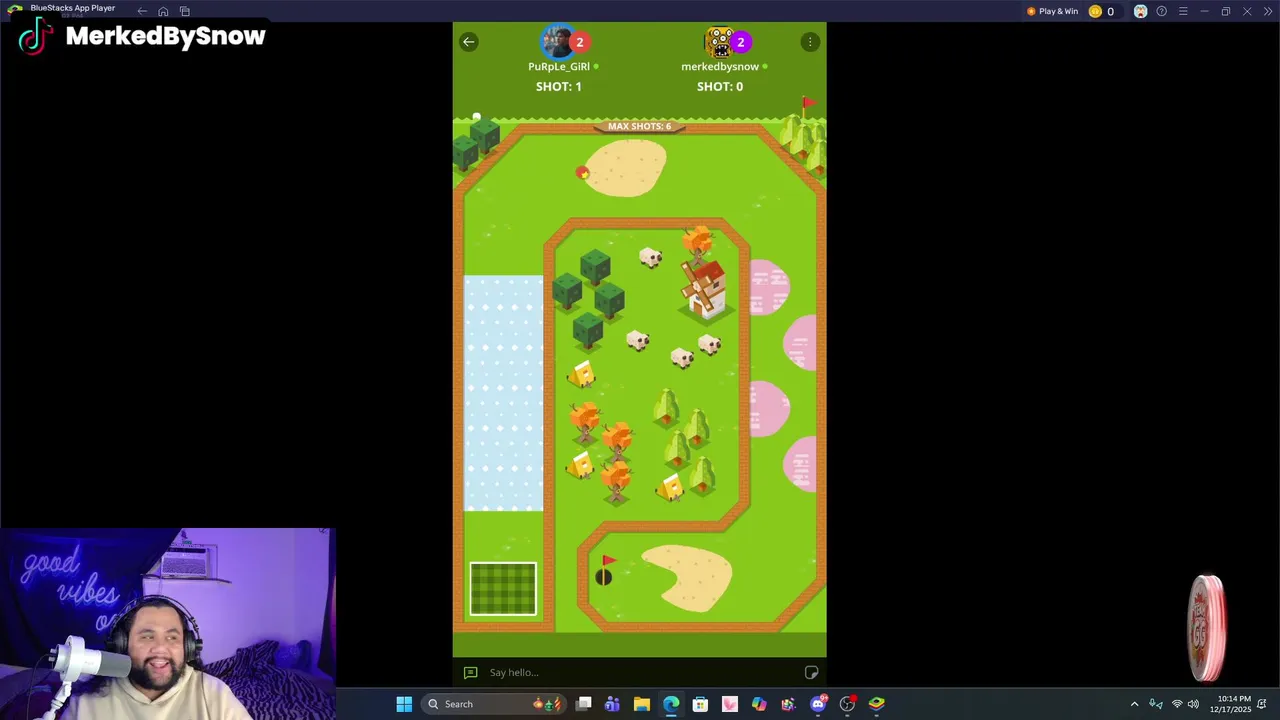
Task: Open Microsoft Edge from taskbar
Action: coord(671,704)
